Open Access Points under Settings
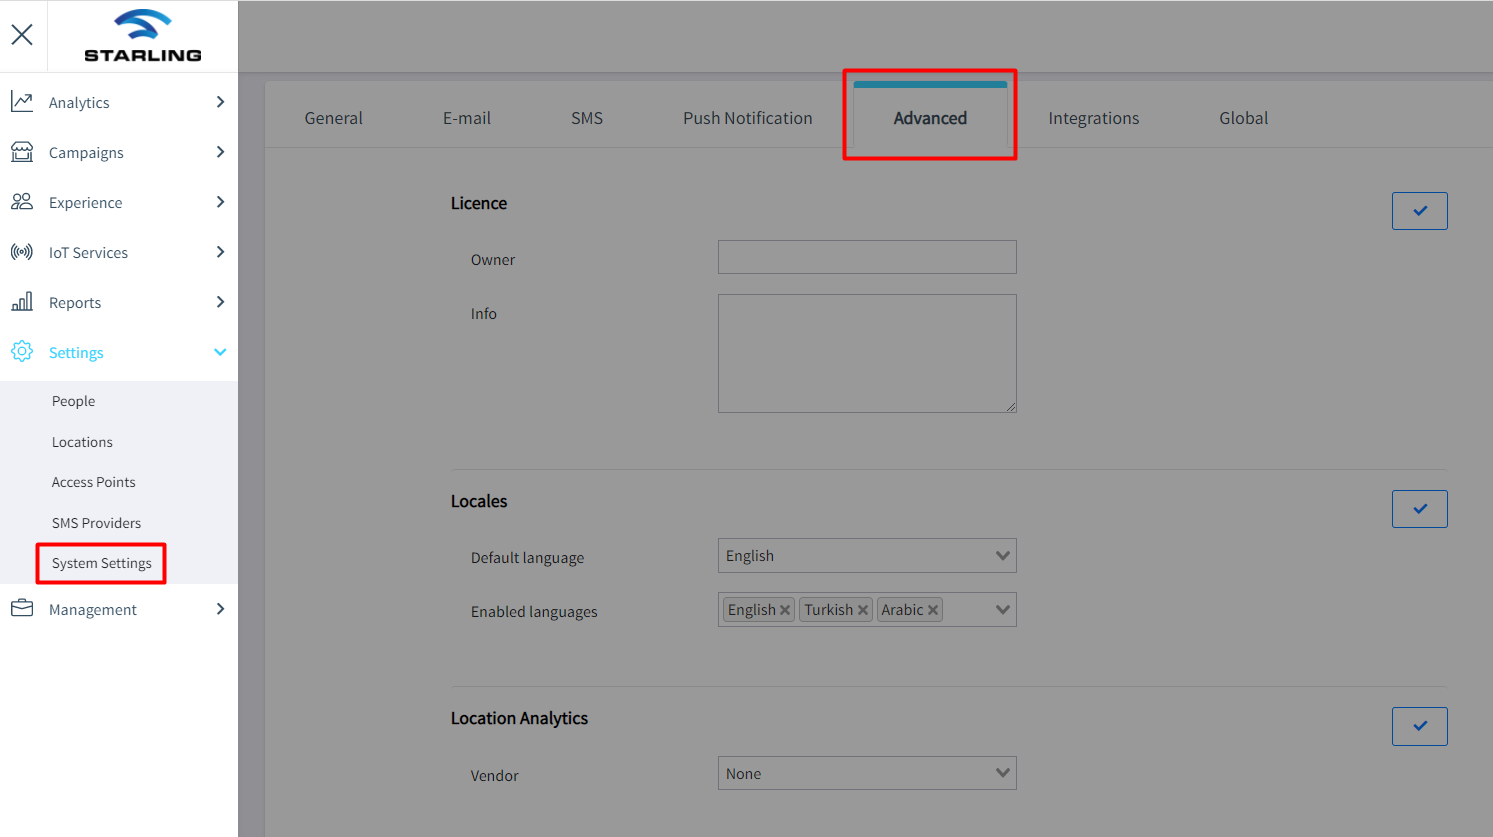This screenshot has height=837, width=1493. [x=94, y=482]
